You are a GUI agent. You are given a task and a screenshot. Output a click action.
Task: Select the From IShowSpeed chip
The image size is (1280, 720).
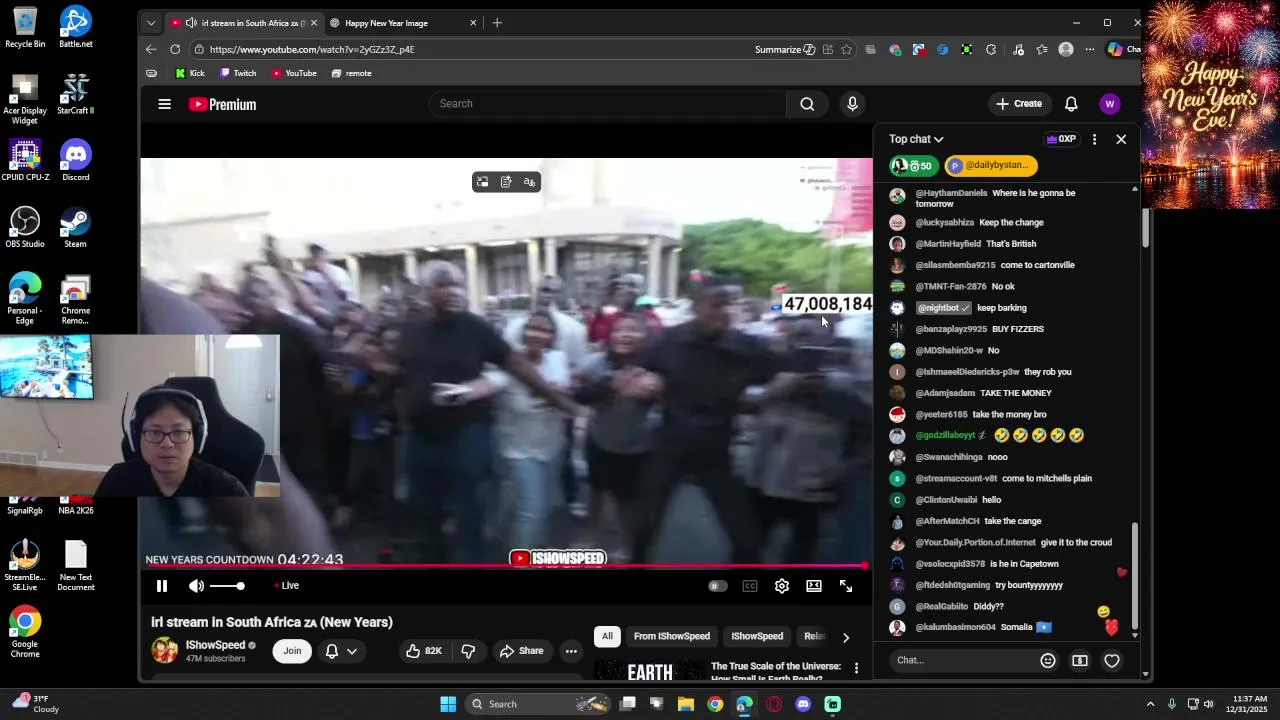coord(672,636)
